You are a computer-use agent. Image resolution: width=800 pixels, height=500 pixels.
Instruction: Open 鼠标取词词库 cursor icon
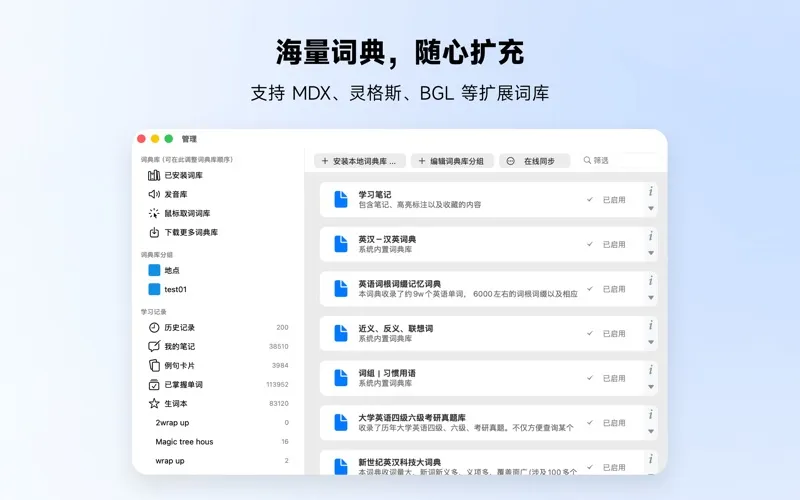pyautogui.click(x=154, y=213)
